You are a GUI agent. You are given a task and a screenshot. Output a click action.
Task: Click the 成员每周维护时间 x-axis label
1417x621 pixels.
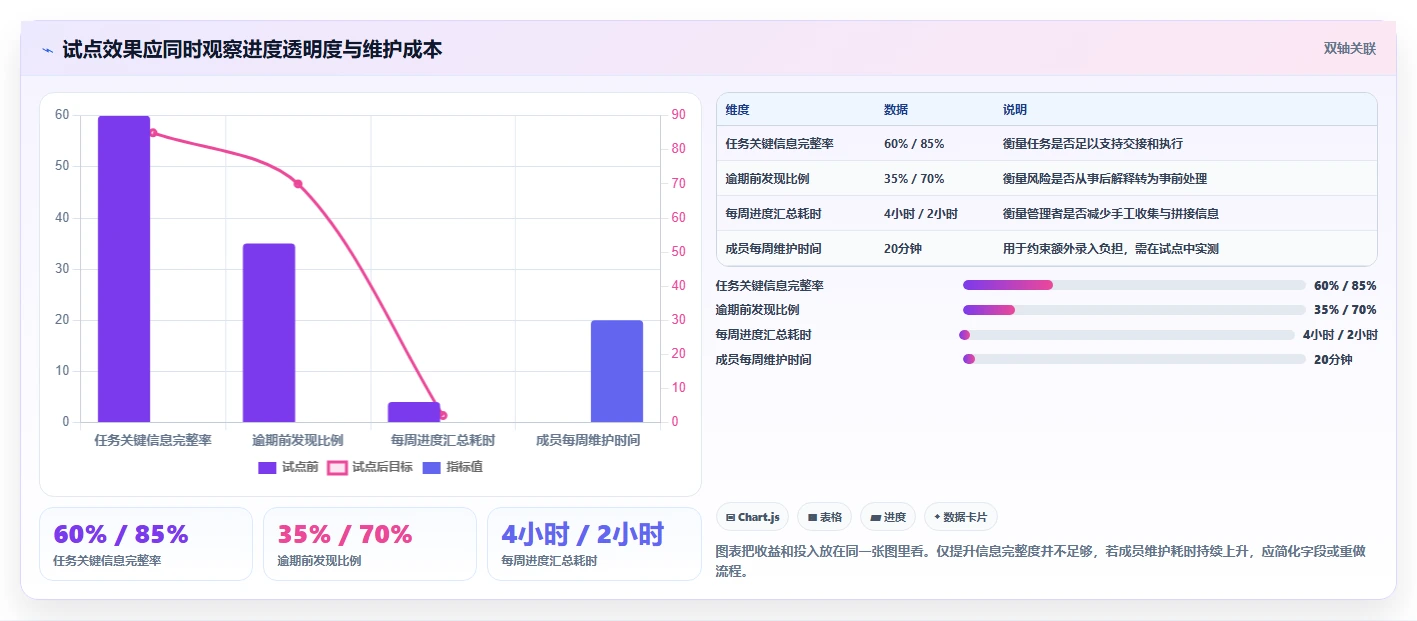[x=588, y=440]
